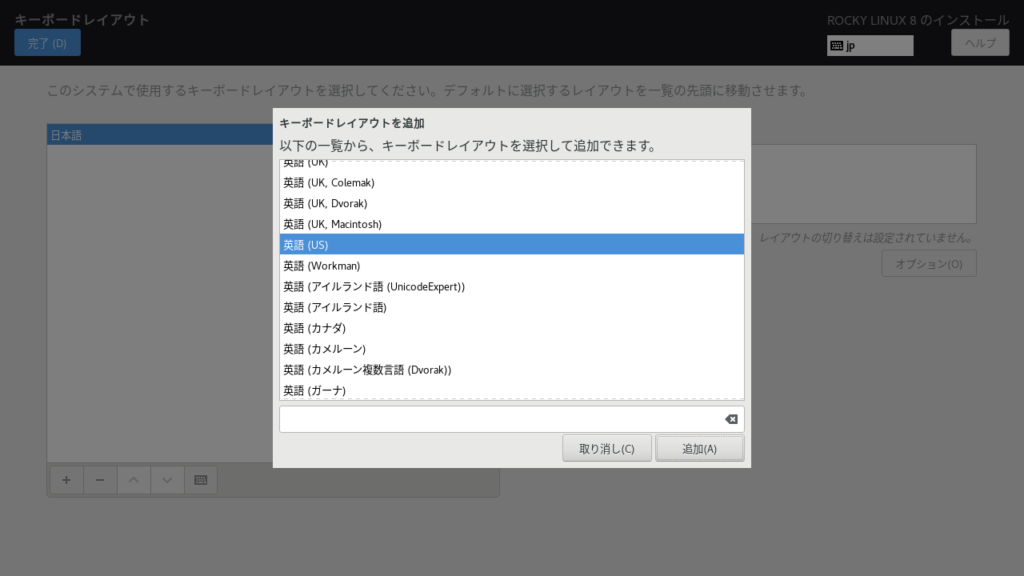The image size is (1024, 576).
Task: Click the clear-text icon in search field
Action: 730,419
